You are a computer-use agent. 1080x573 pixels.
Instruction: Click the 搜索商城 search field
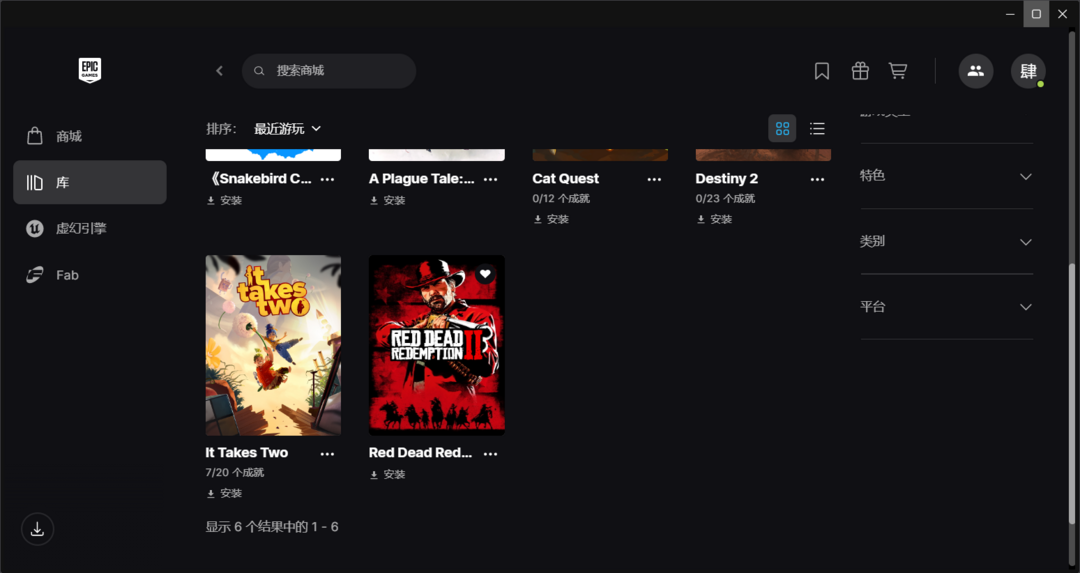[340, 71]
